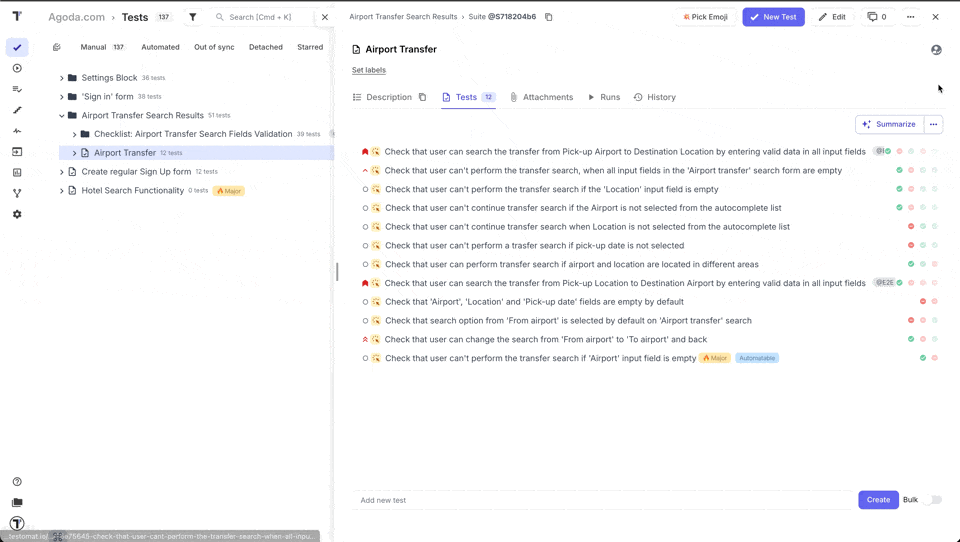960x542 pixels.
Task: Open the three-dot menu in the top bar
Action: point(910,17)
